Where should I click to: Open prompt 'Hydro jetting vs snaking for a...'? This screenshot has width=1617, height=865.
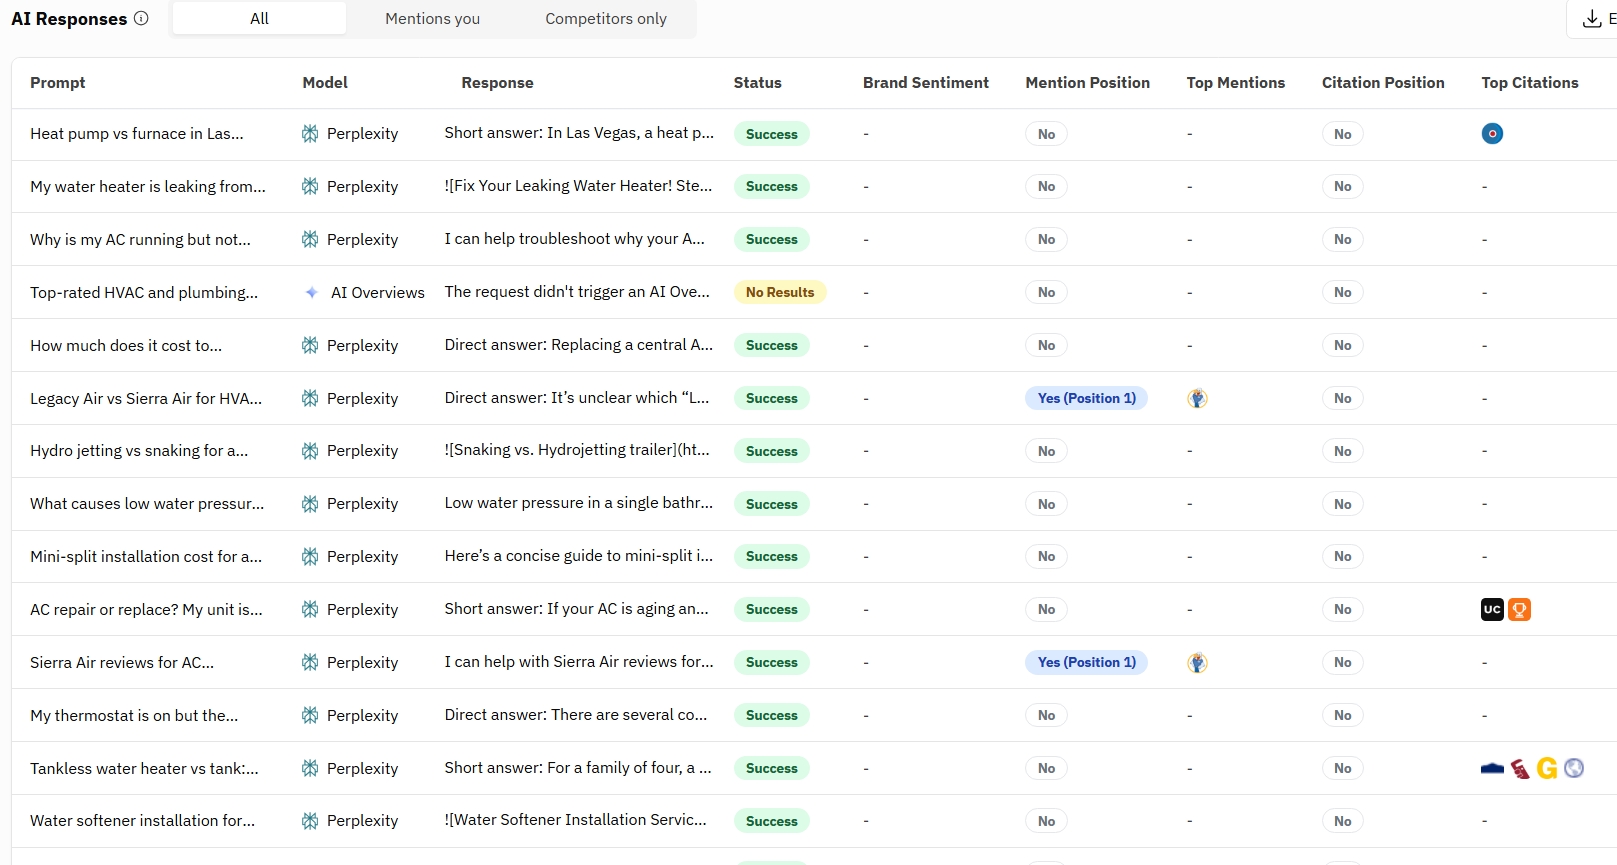point(139,451)
